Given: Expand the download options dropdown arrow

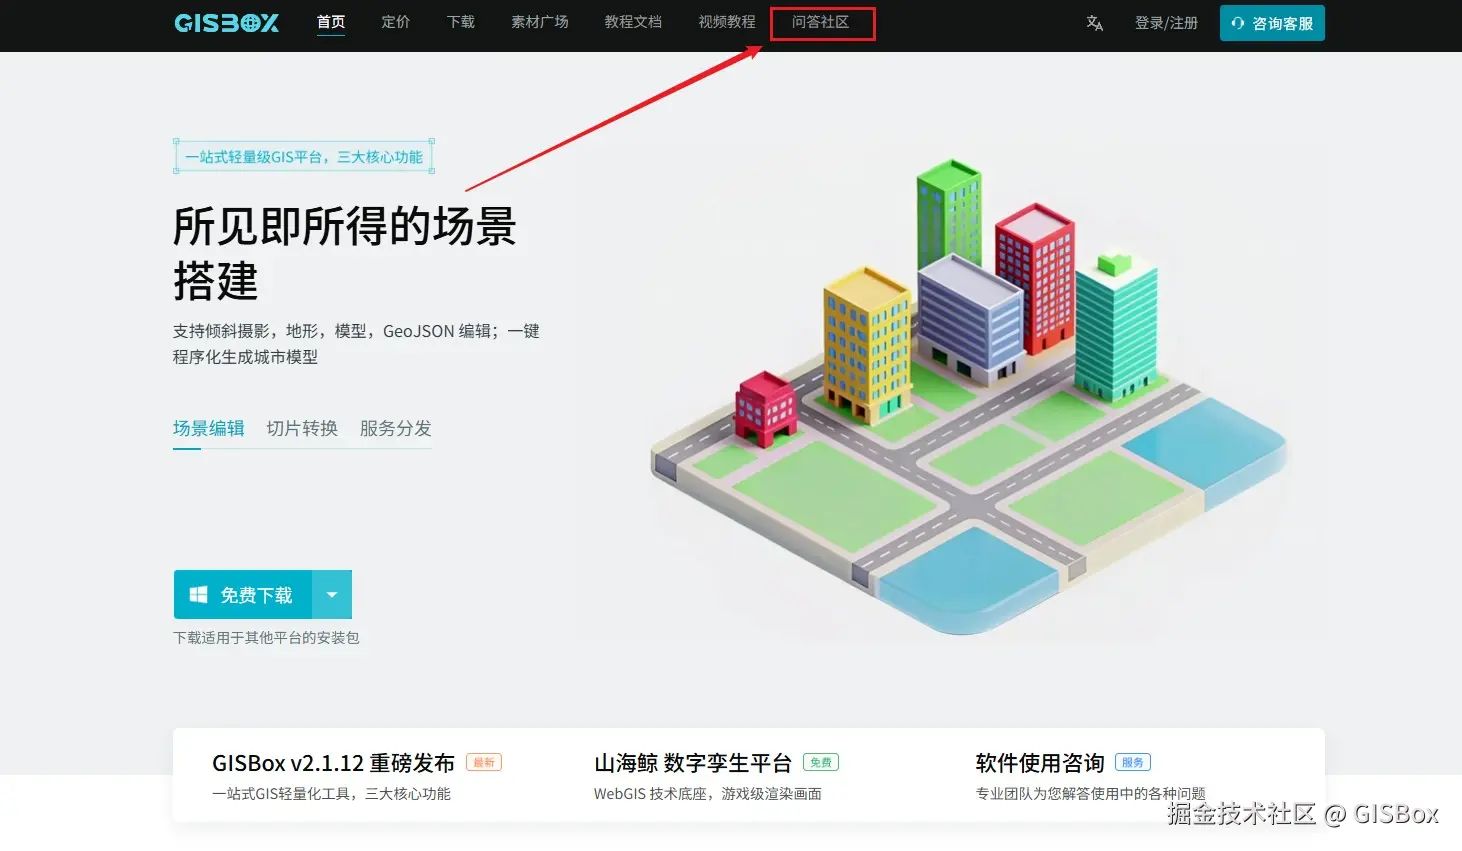Looking at the screenshot, I should click(x=332, y=595).
